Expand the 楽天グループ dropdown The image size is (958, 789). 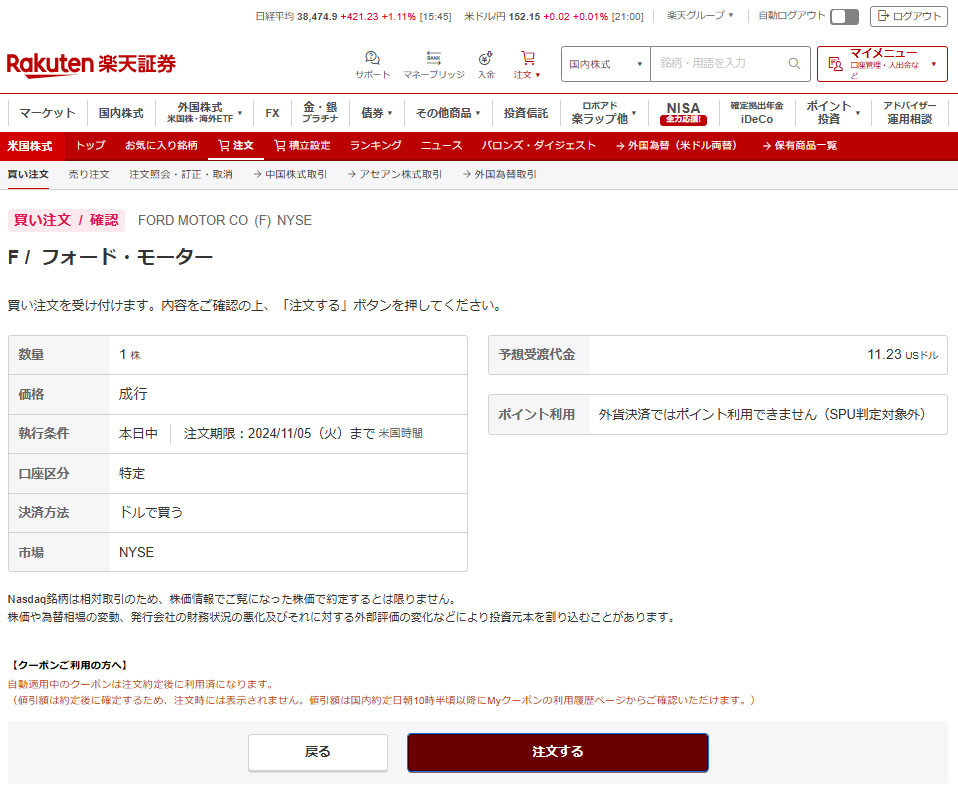pyautogui.click(x=700, y=16)
